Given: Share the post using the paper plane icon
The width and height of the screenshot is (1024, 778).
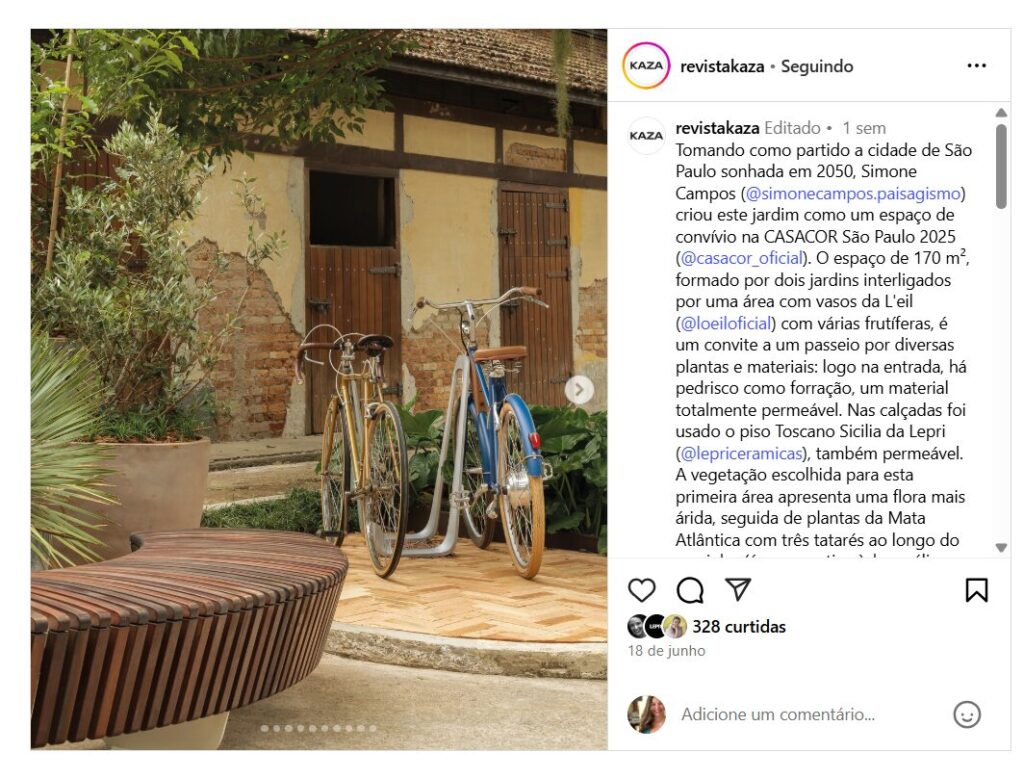Looking at the screenshot, I should click(737, 590).
